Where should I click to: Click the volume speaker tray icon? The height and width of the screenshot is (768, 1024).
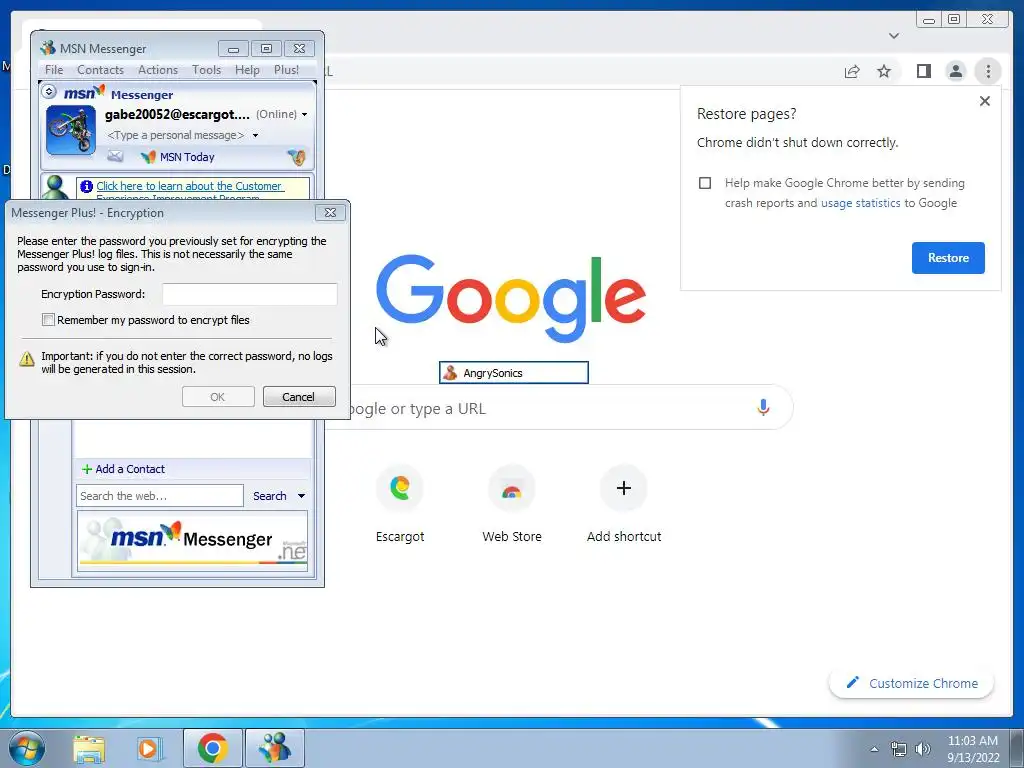922,749
